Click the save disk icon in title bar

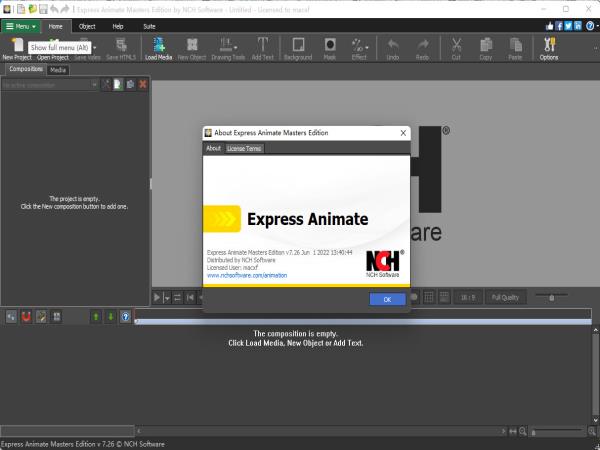(x=43, y=9)
